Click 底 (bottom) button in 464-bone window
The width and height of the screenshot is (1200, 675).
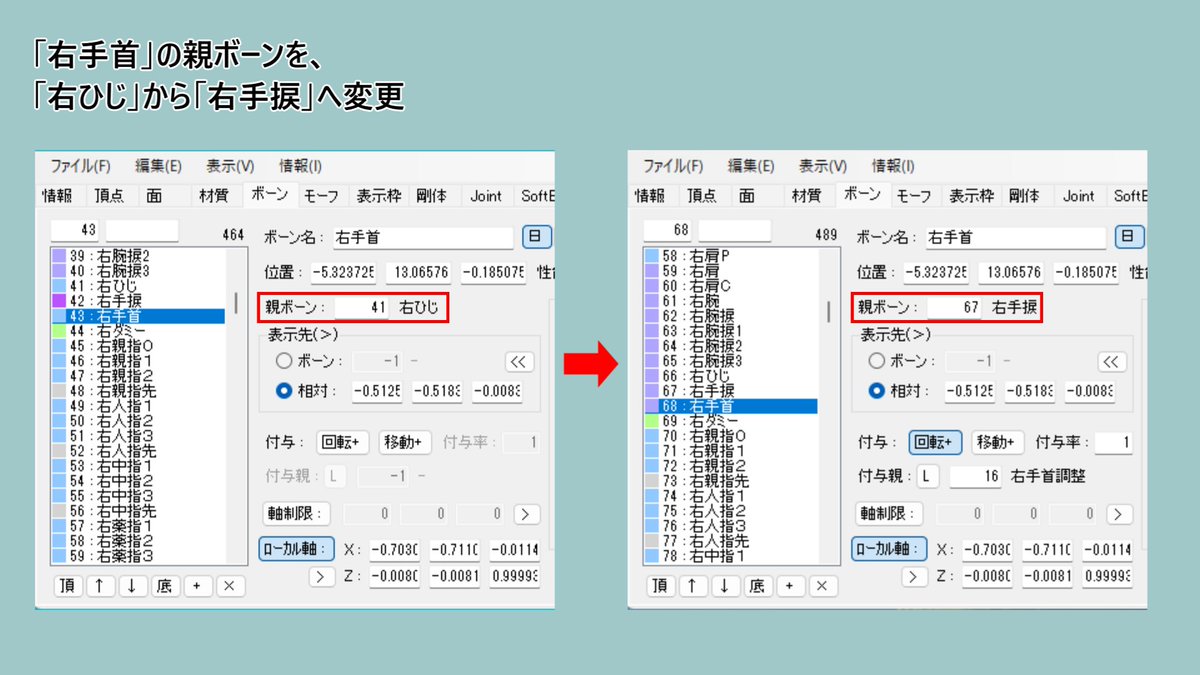point(165,586)
